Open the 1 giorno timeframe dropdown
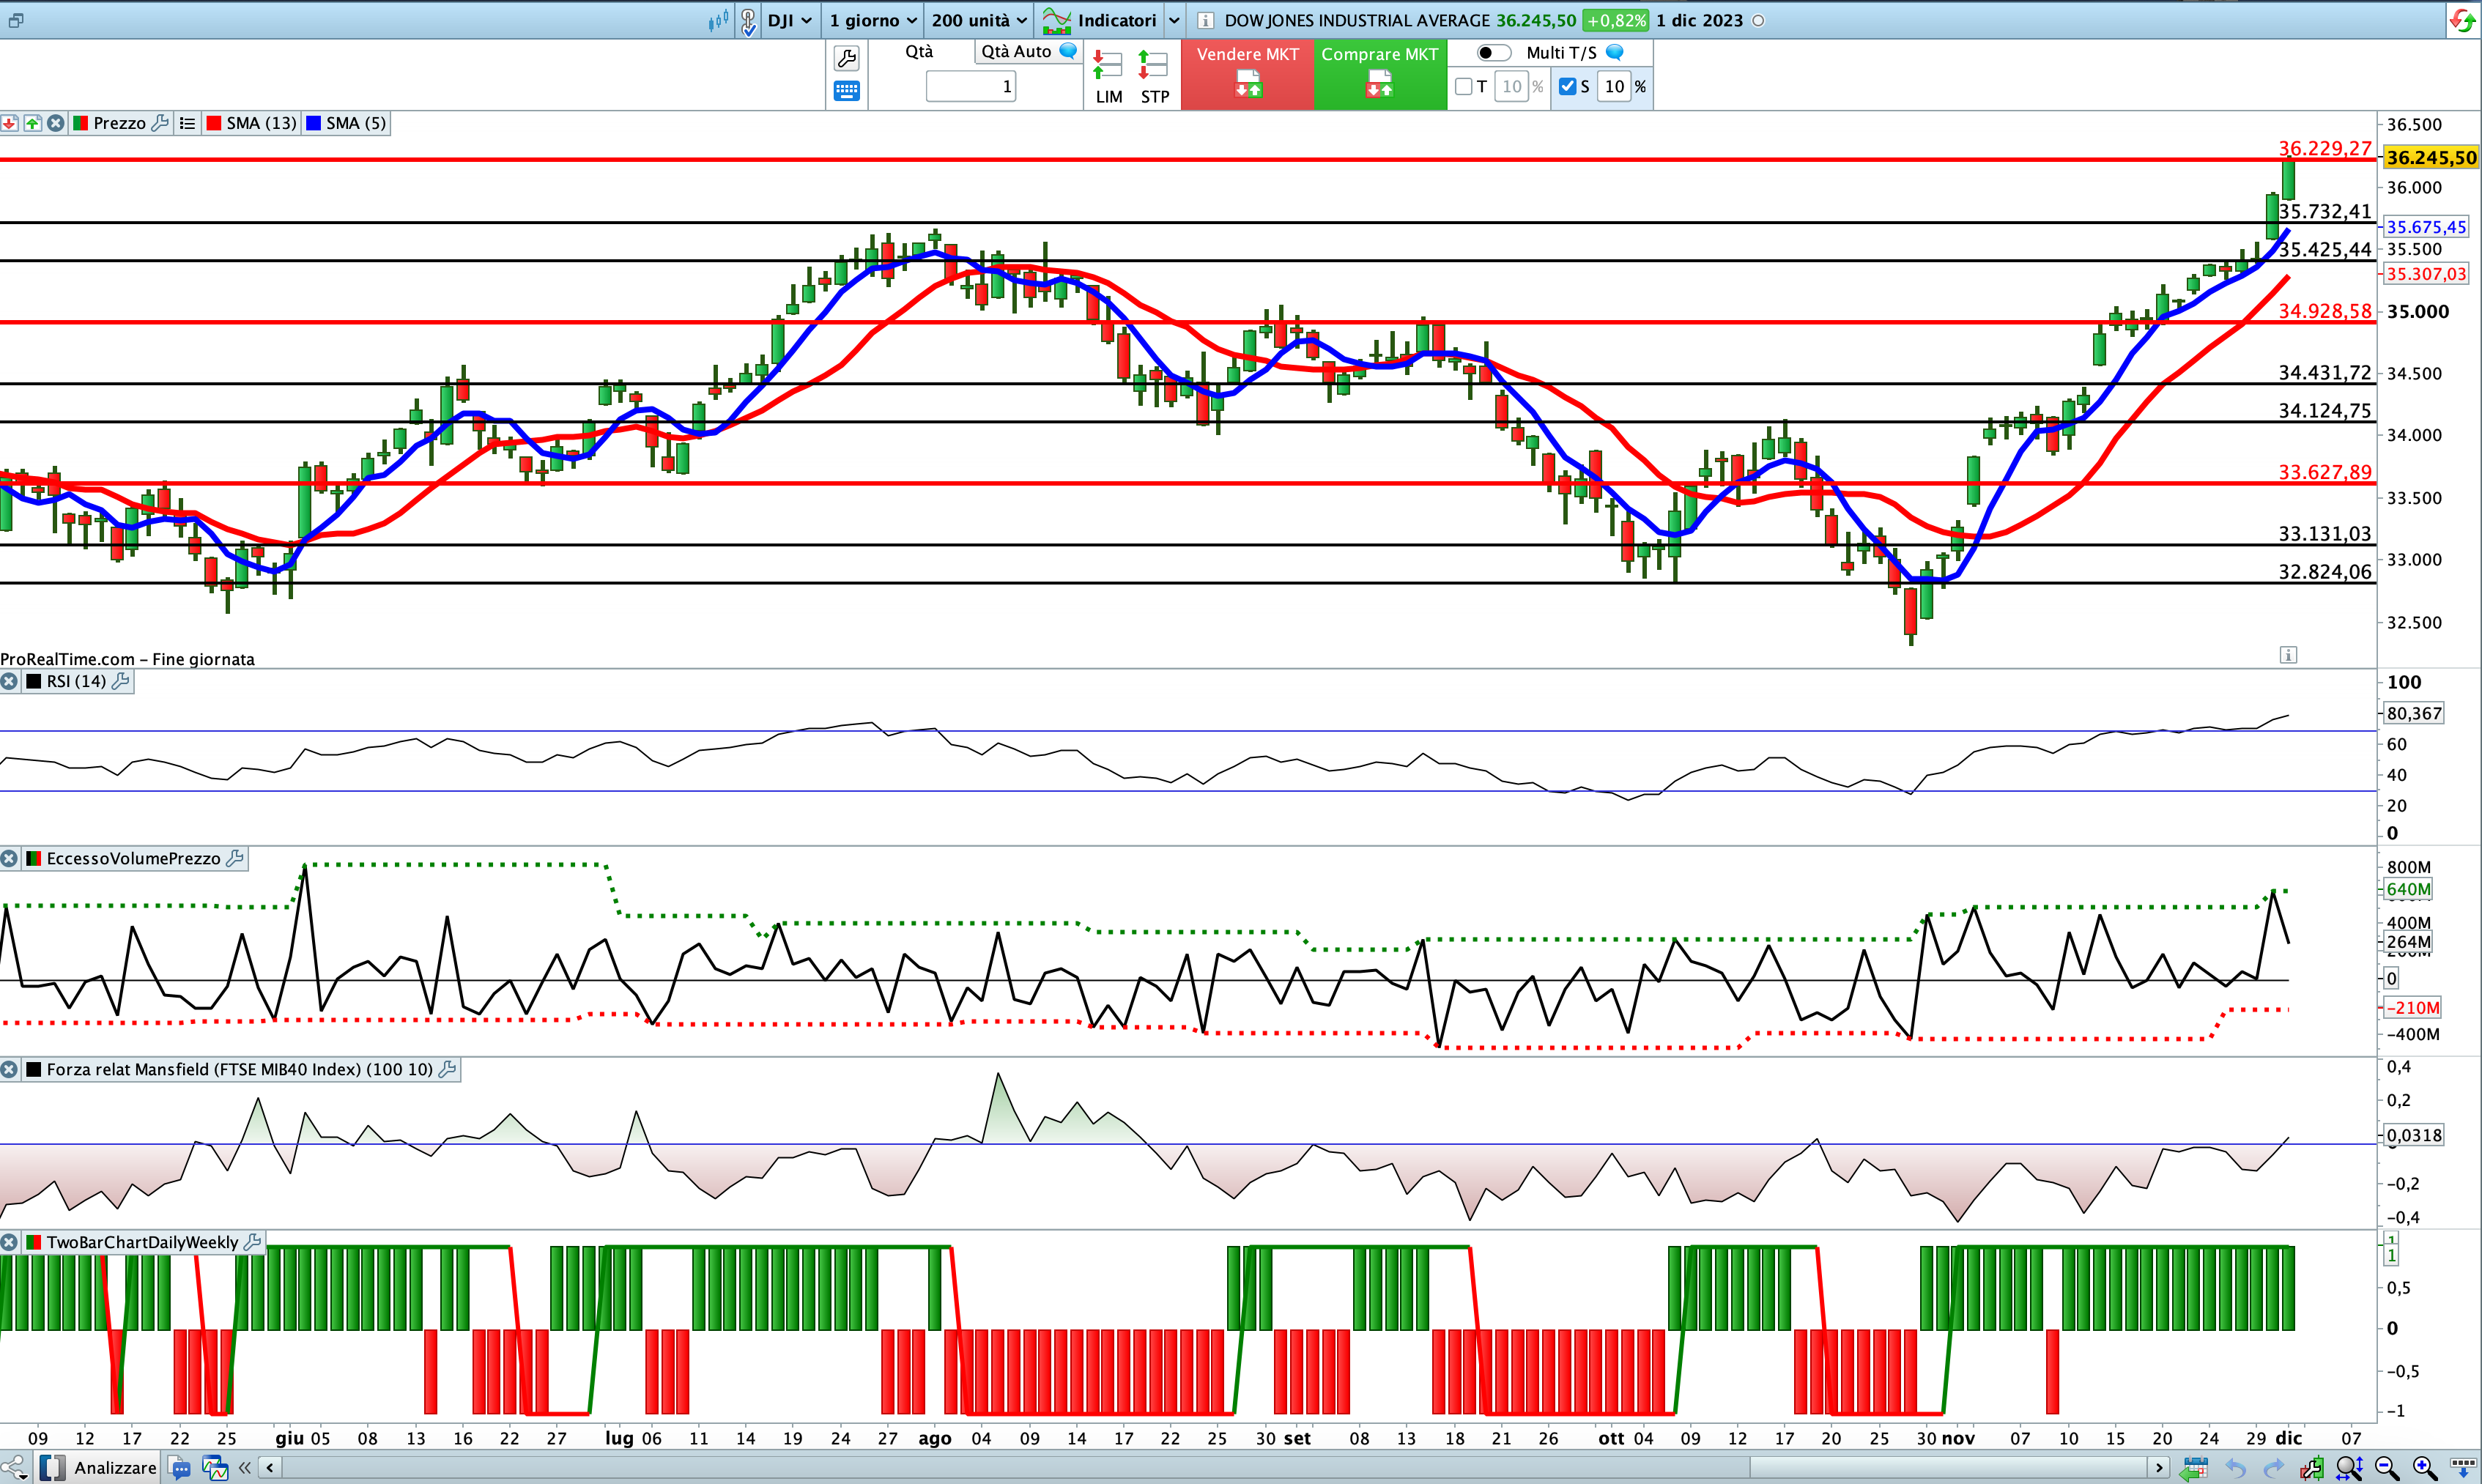Image resolution: width=2482 pixels, height=1484 pixels. click(873, 21)
